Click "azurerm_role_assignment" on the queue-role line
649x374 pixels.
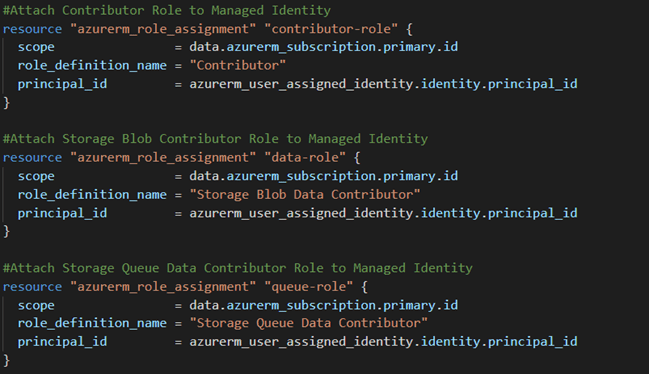[163, 287]
